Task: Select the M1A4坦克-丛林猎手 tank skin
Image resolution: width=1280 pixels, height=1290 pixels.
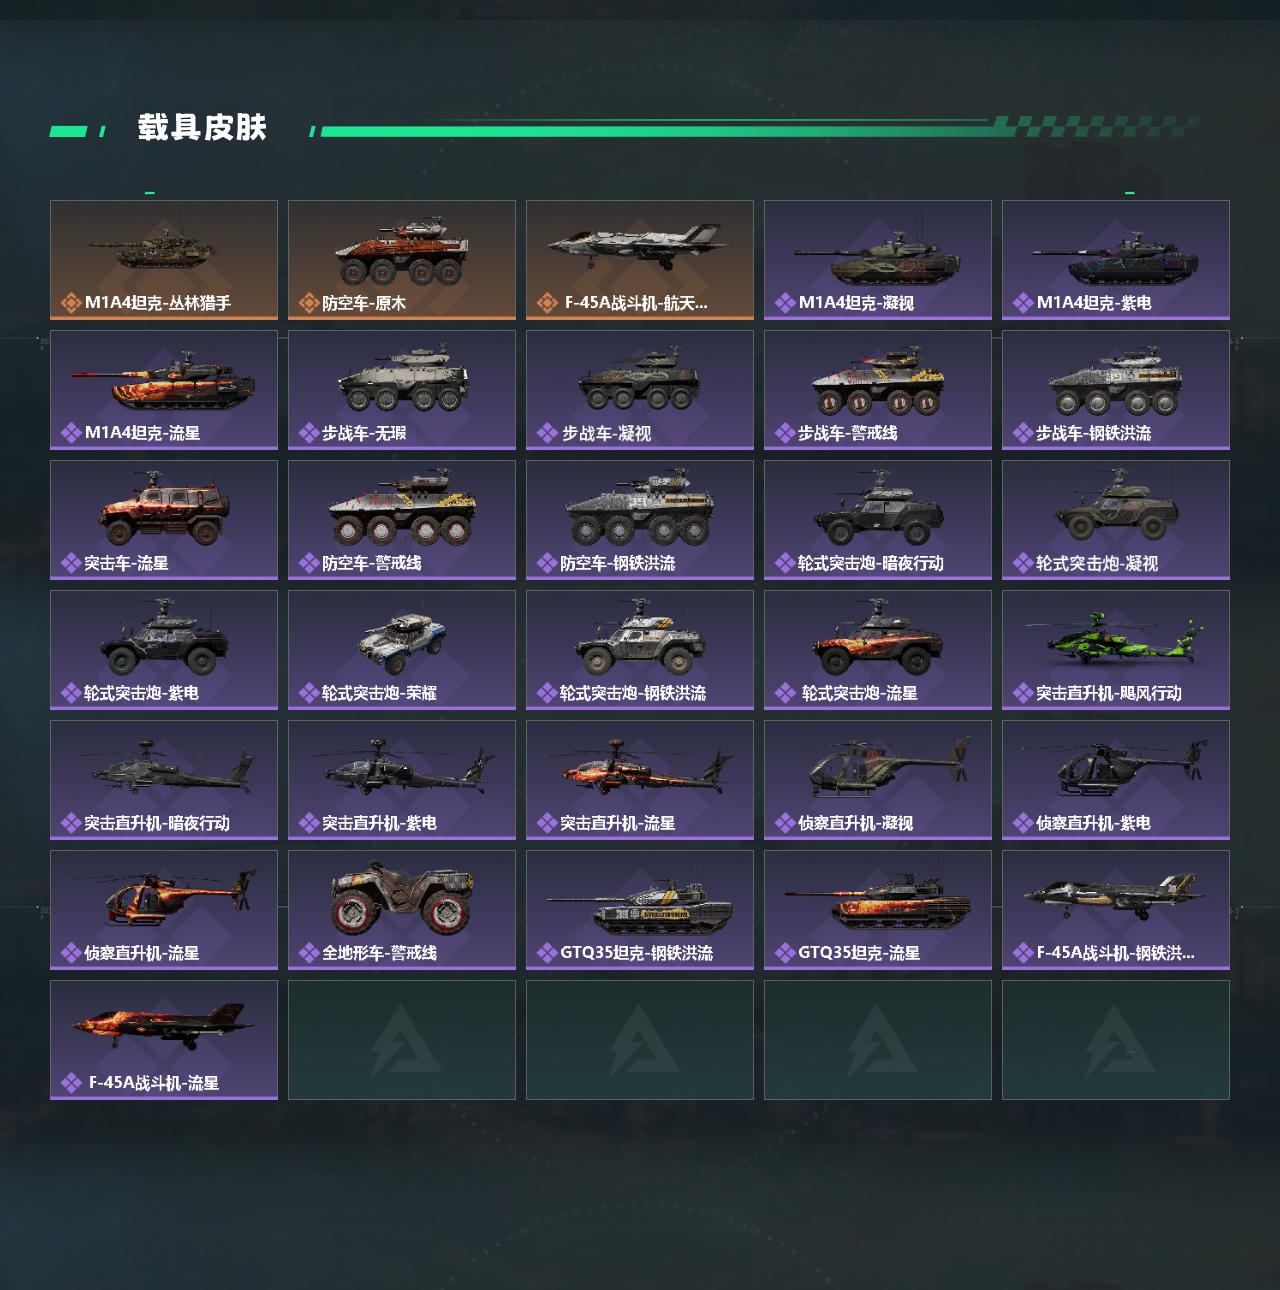Action: coord(164,260)
